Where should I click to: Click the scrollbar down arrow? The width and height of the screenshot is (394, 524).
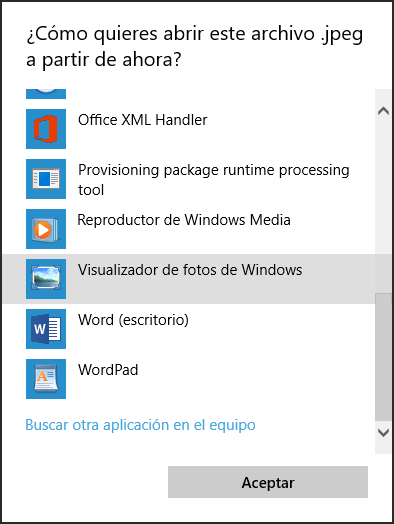[x=383, y=433]
